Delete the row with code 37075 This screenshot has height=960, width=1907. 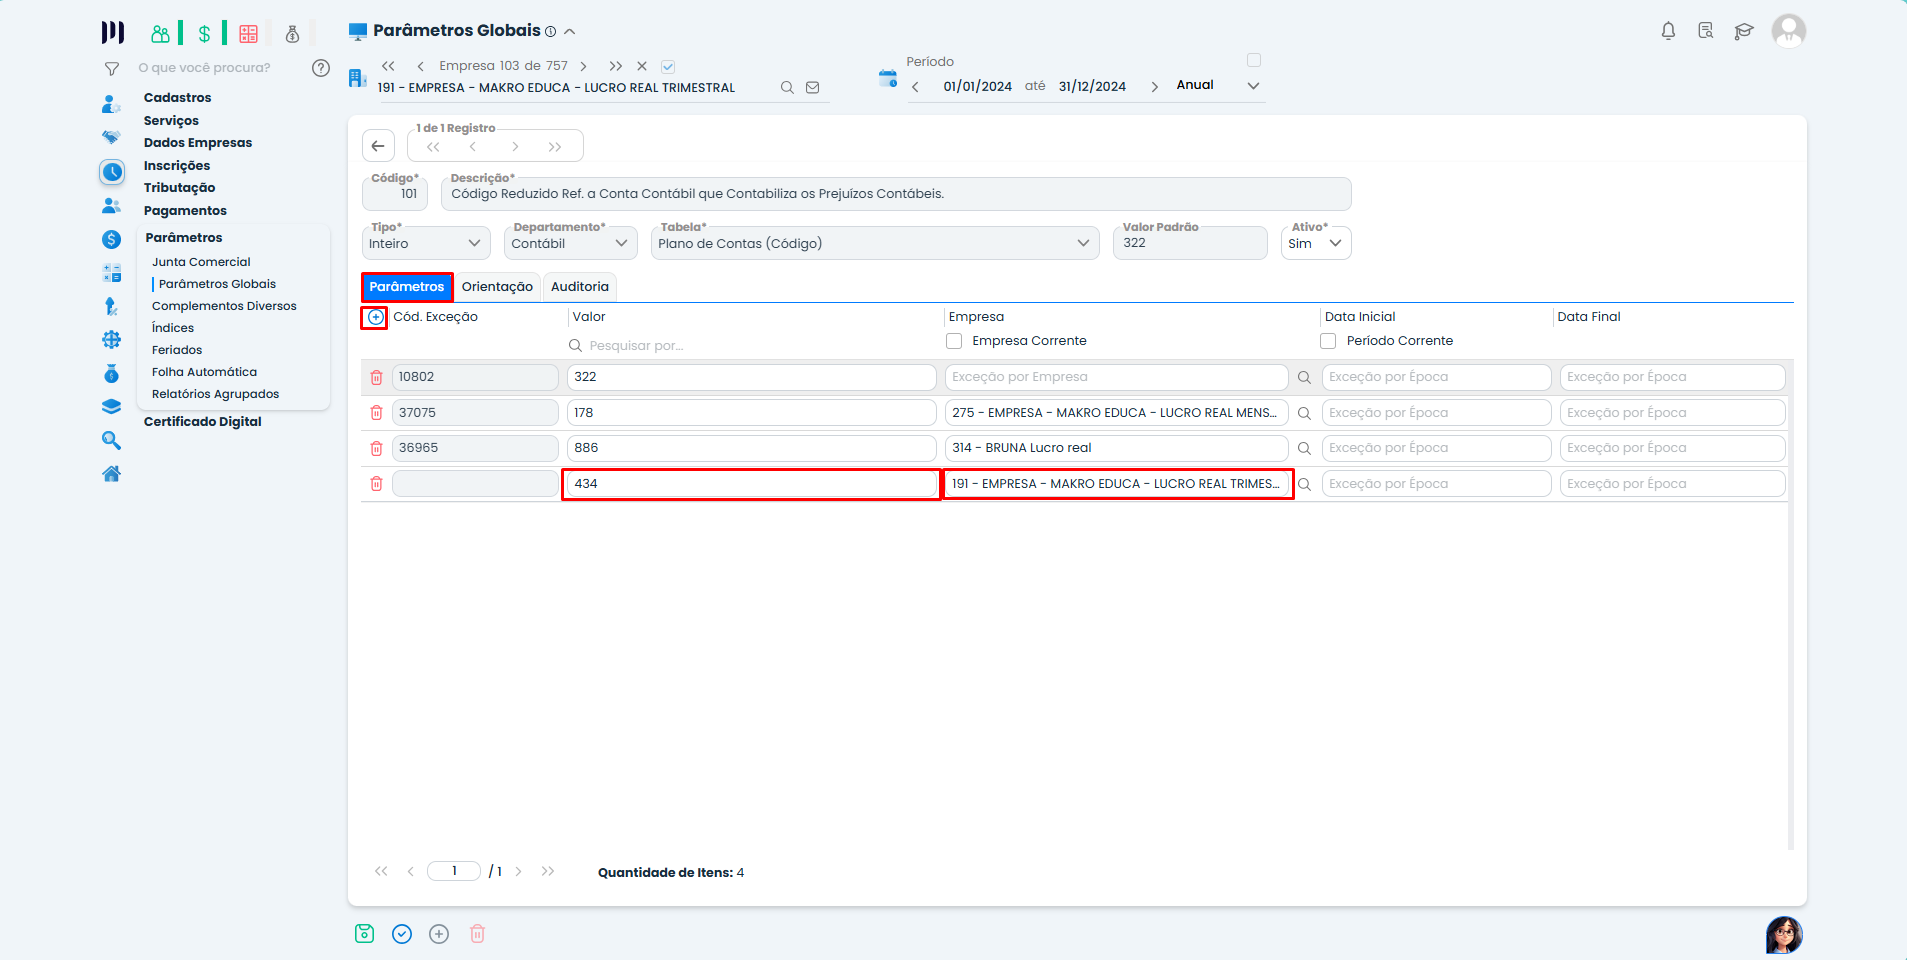click(376, 413)
